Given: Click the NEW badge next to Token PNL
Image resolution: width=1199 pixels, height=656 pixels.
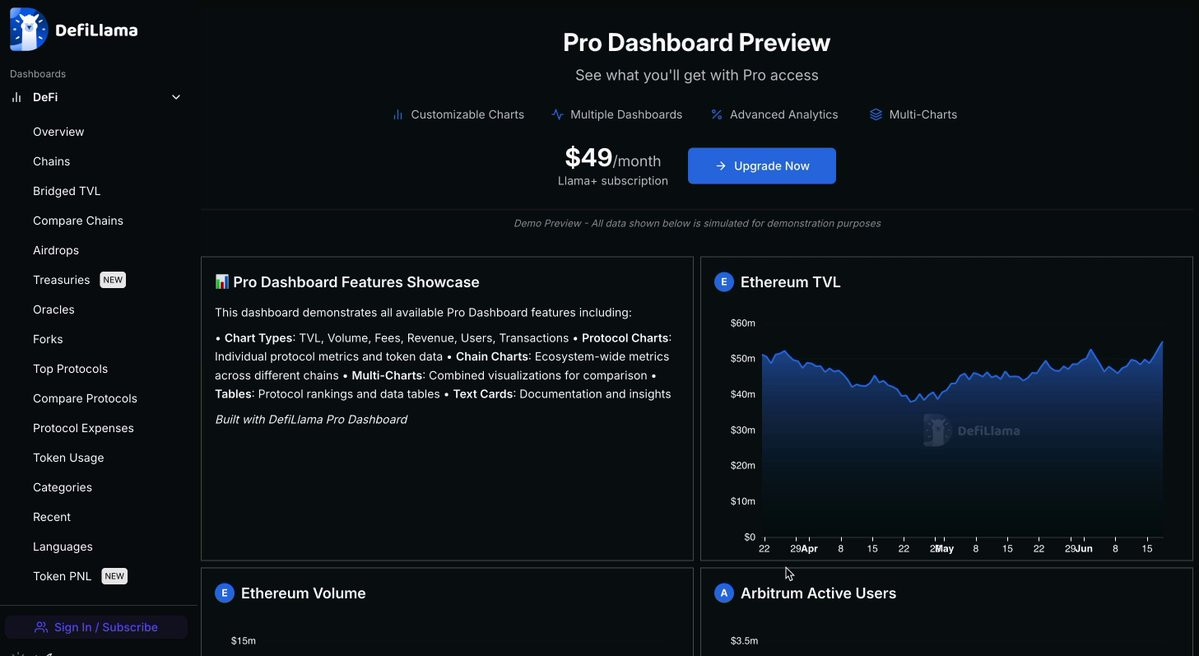Looking at the screenshot, I should pos(115,576).
